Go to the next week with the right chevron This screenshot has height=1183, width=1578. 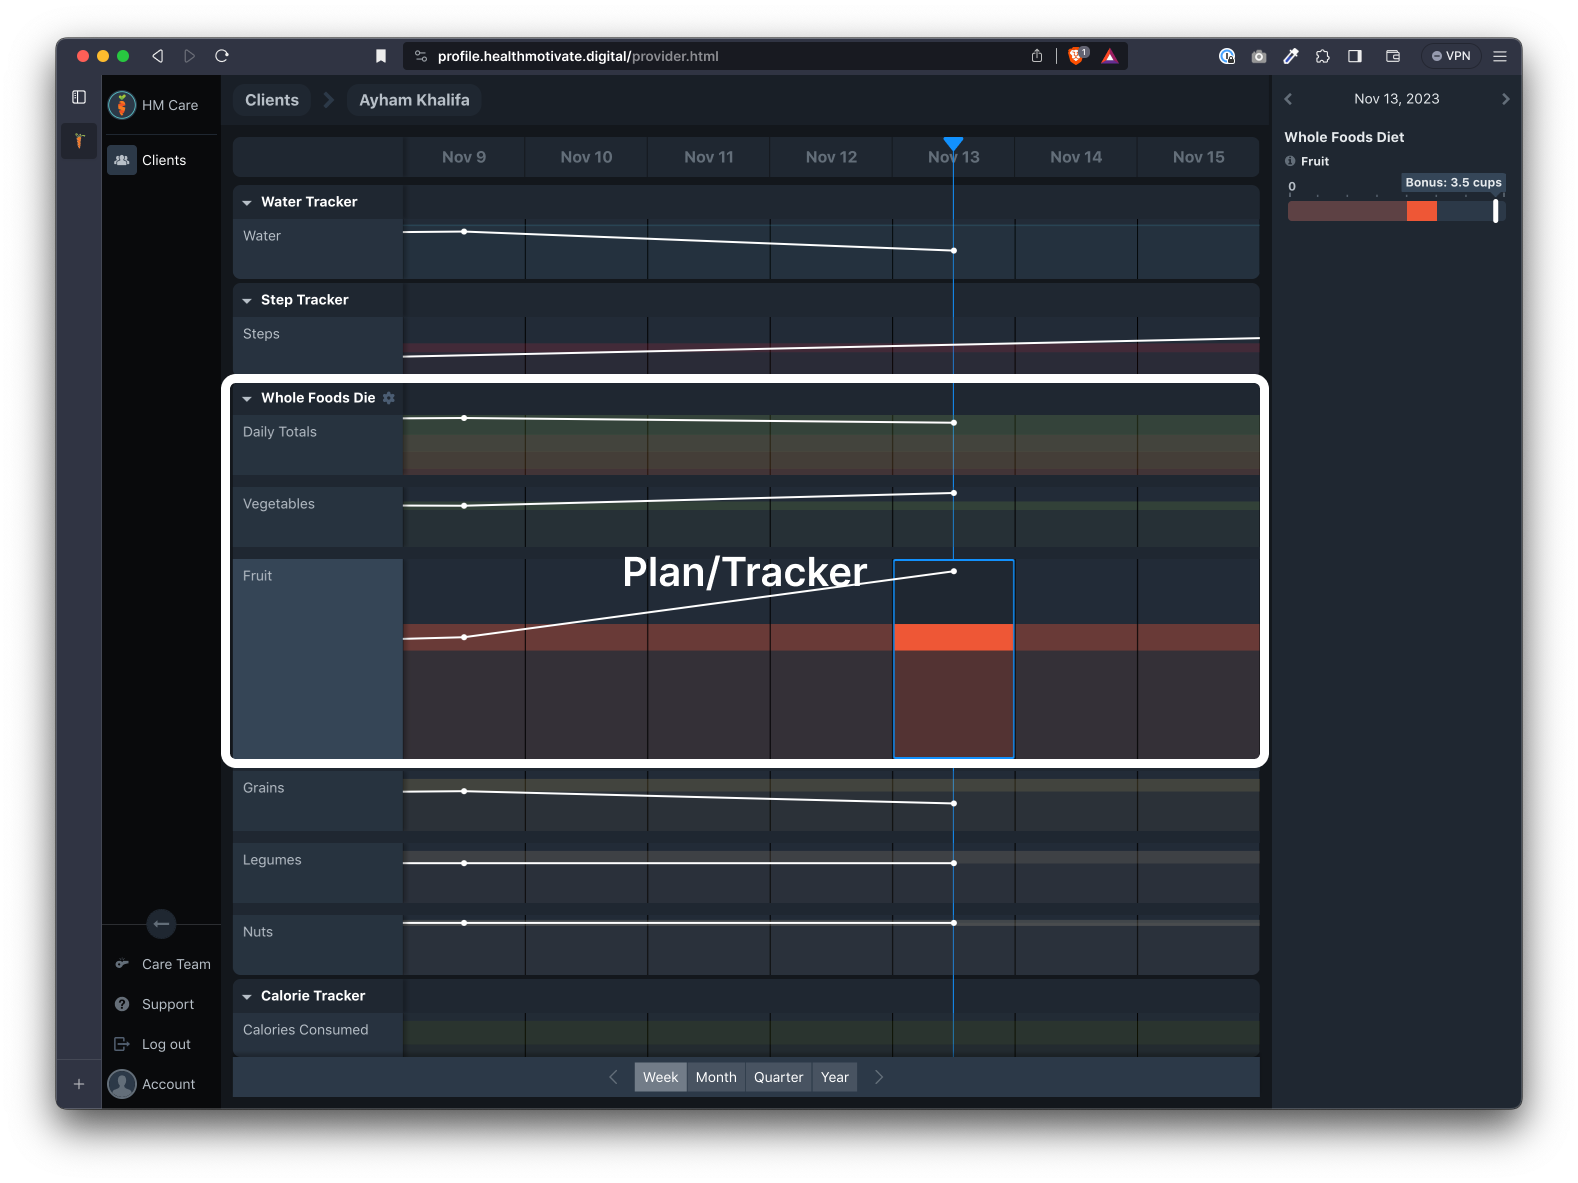[879, 1077]
